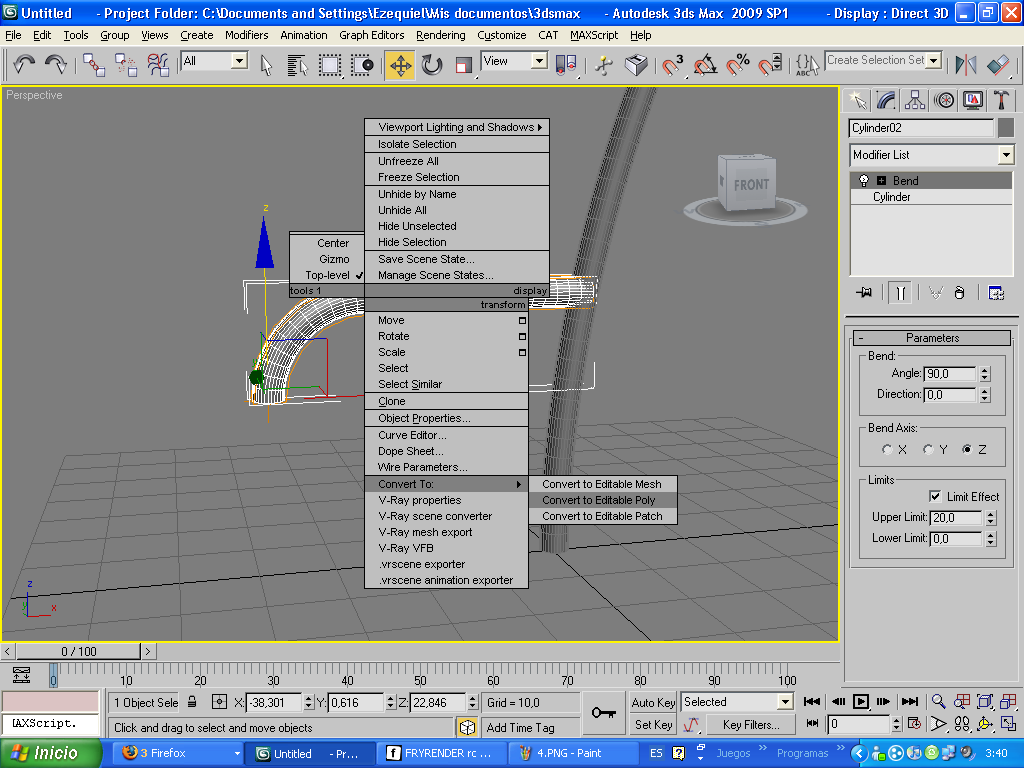
Task: Toggle the 3D Snaps magnet
Action: click(x=672, y=65)
